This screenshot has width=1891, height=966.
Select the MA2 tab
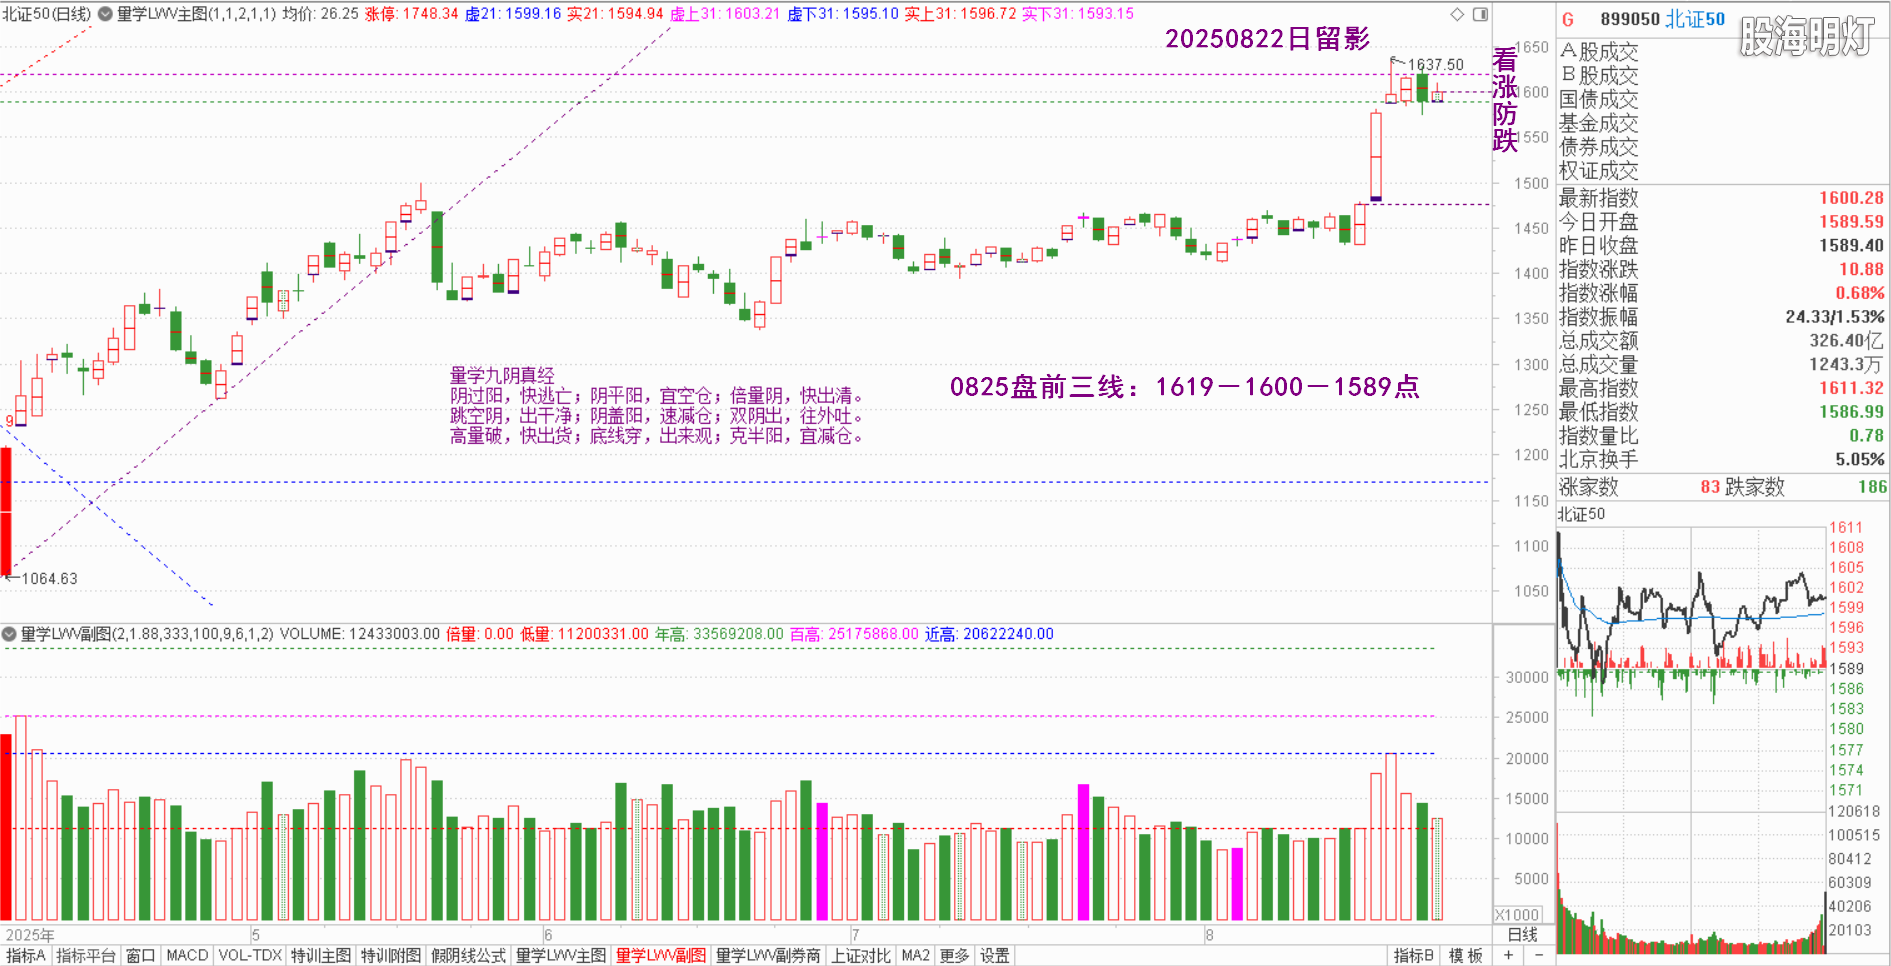click(916, 955)
